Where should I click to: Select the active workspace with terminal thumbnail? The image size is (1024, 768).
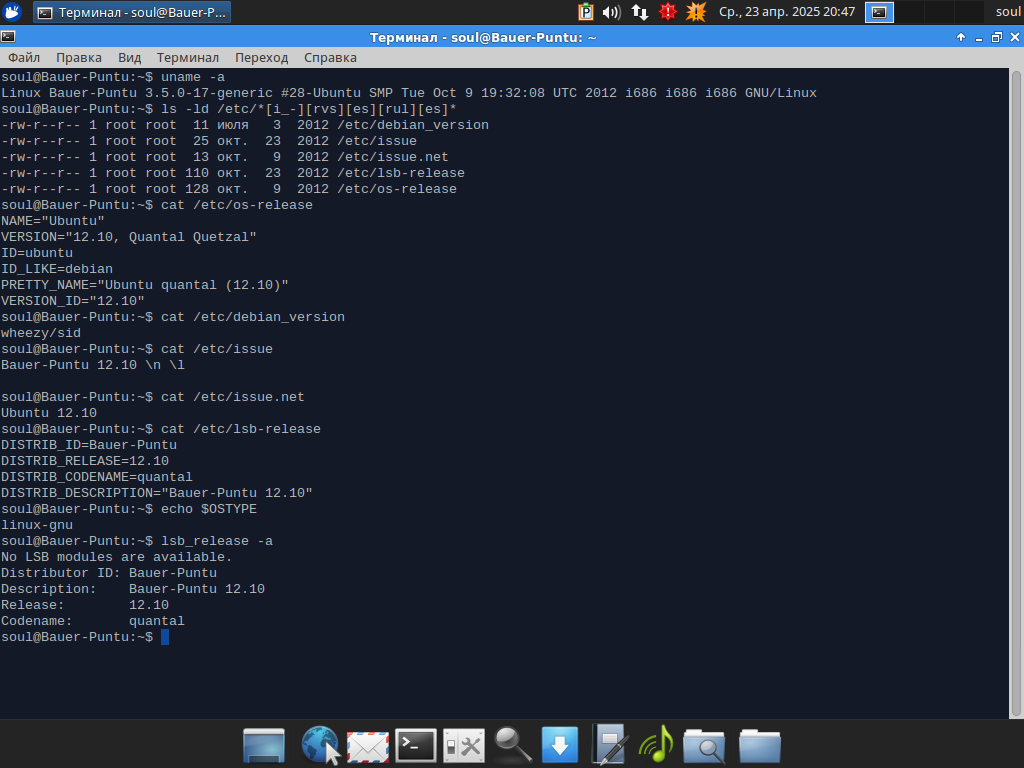879,12
